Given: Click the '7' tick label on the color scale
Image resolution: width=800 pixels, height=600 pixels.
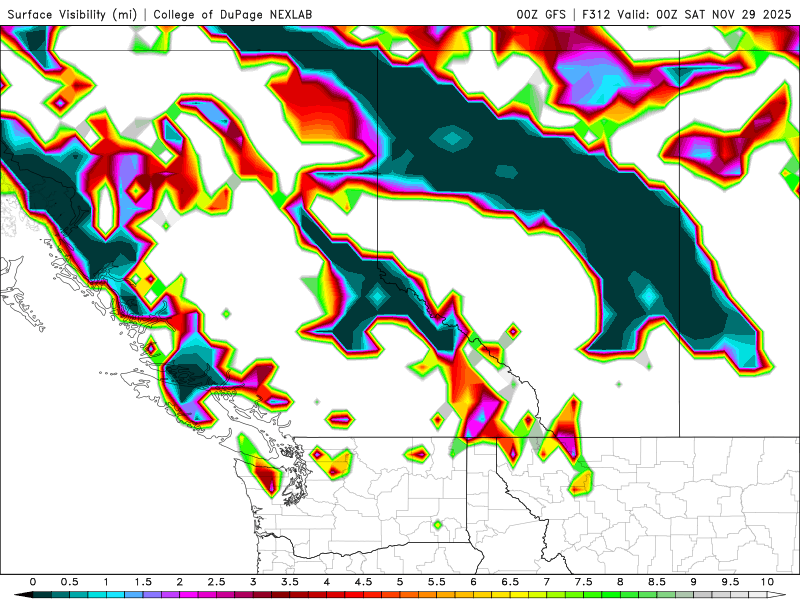Looking at the screenshot, I should click(547, 582).
